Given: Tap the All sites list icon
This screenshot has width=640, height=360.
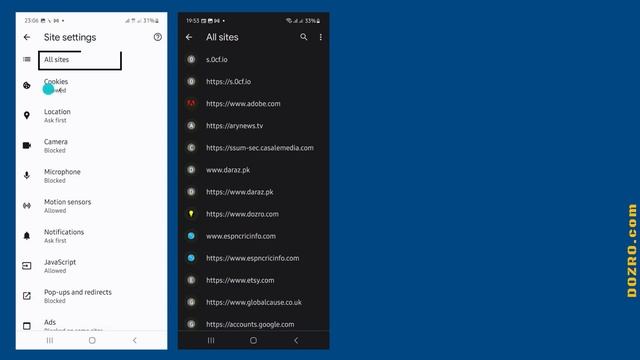Looking at the screenshot, I should tap(27, 60).
